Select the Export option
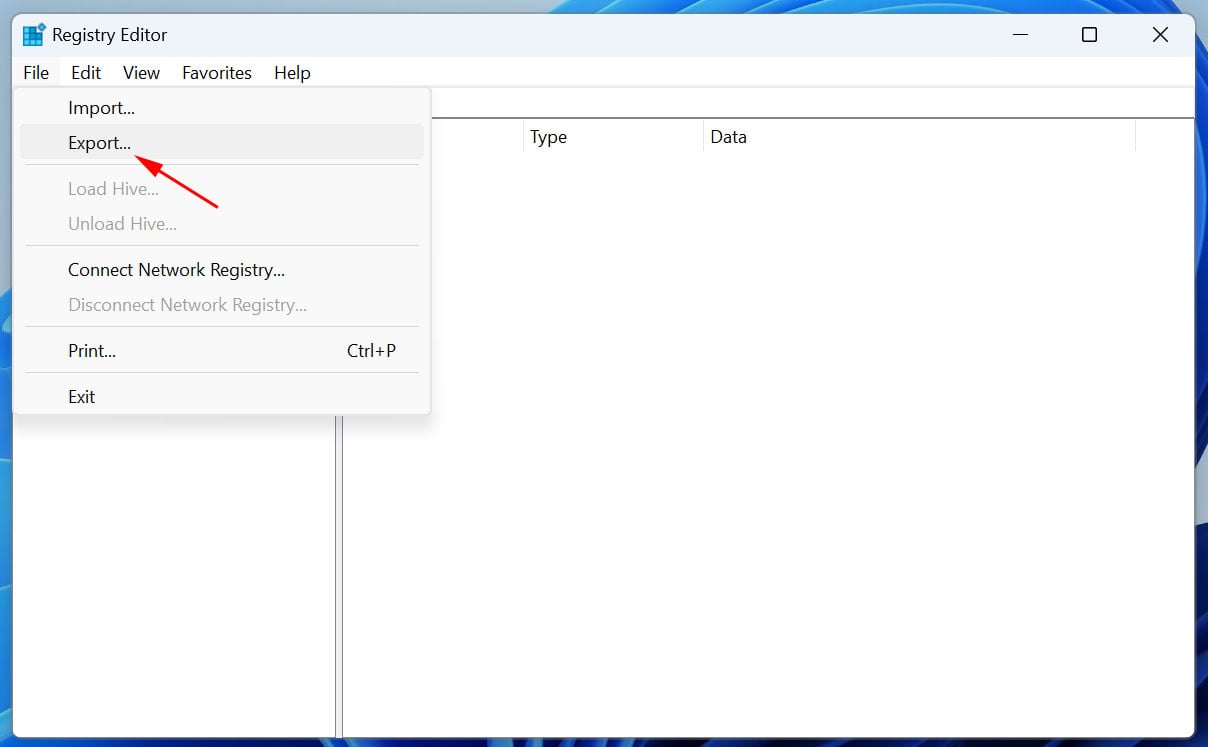This screenshot has width=1208, height=747. (98, 142)
